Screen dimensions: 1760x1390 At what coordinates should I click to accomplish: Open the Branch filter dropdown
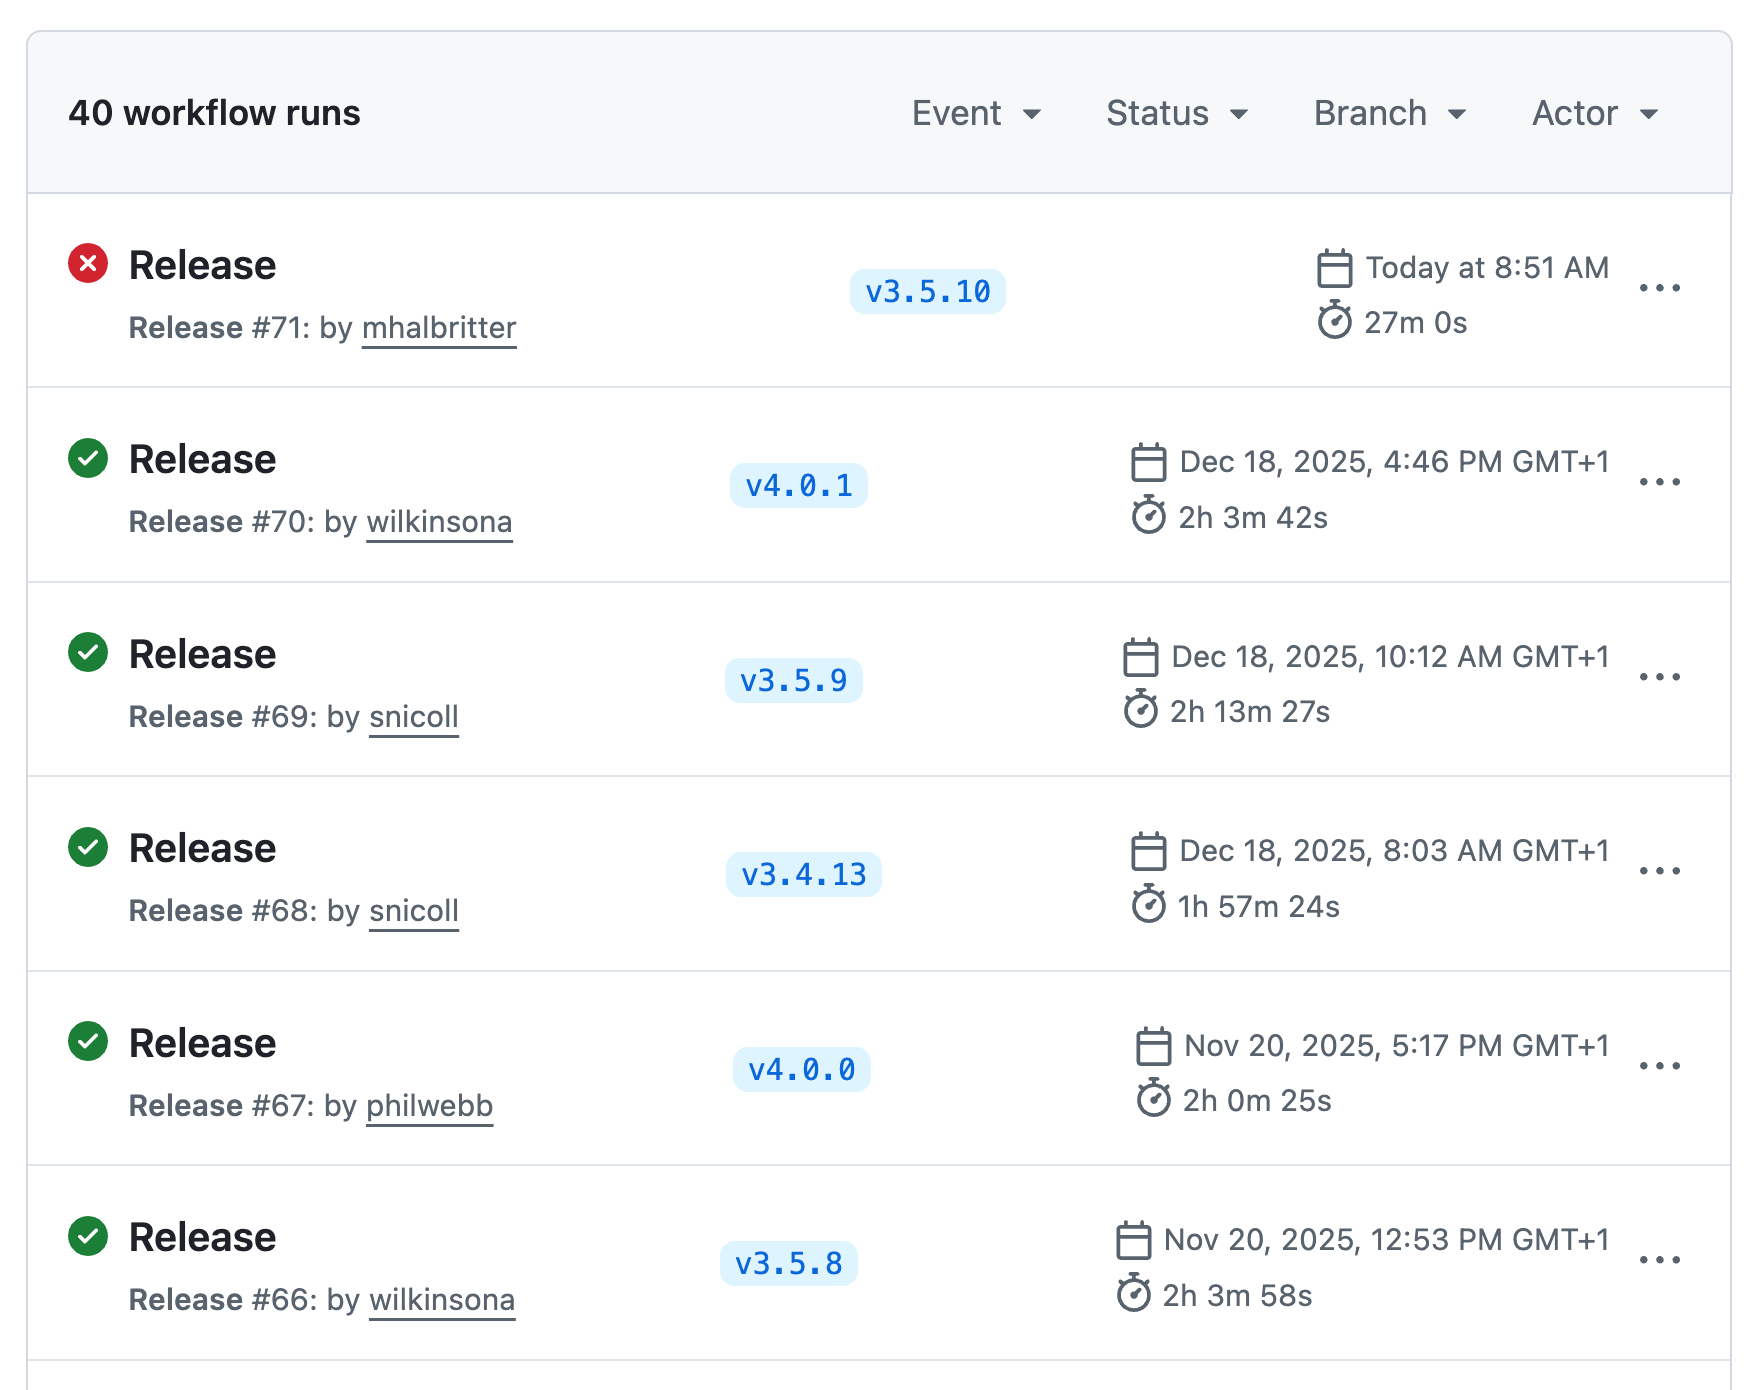pyautogui.click(x=1389, y=113)
